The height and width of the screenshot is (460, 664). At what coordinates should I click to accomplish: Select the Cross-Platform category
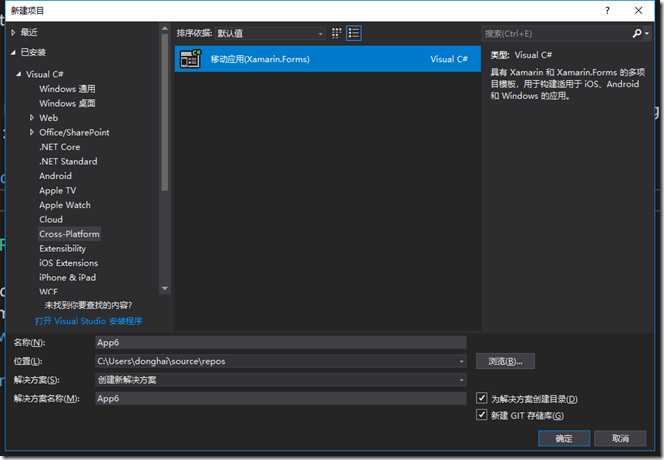point(69,234)
